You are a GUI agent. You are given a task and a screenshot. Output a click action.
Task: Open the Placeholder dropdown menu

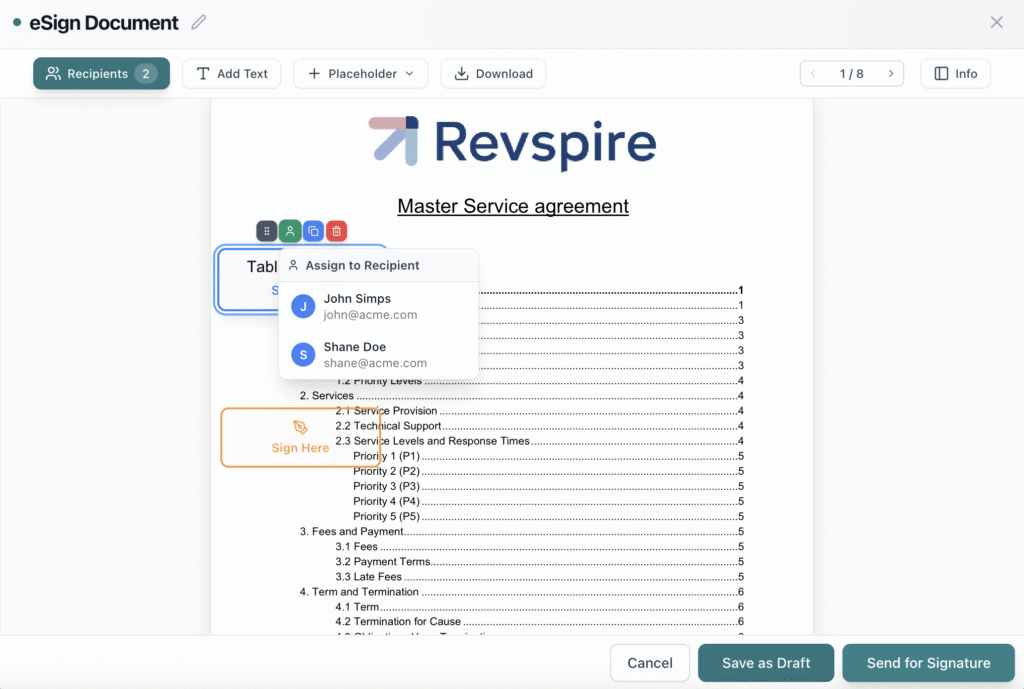(360, 74)
